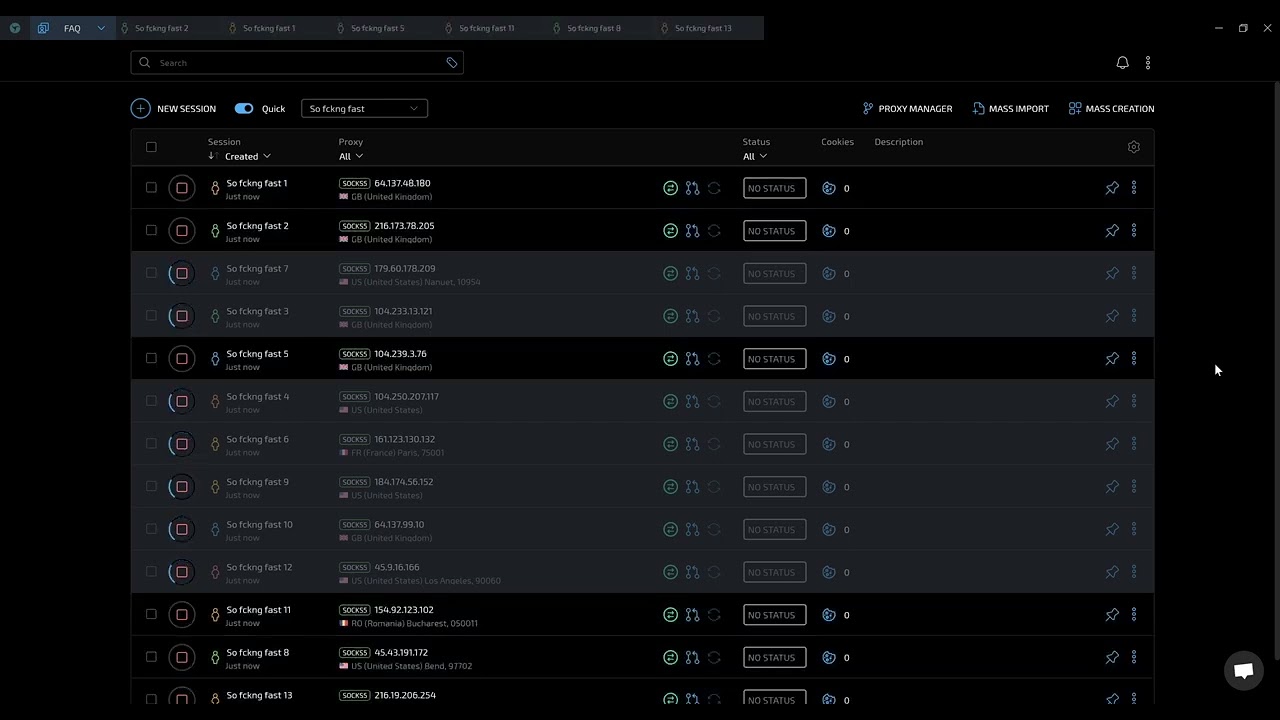Click session name So fckng fast 13
The width and height of the screenshot is (1280, 720).
(258, 695)
